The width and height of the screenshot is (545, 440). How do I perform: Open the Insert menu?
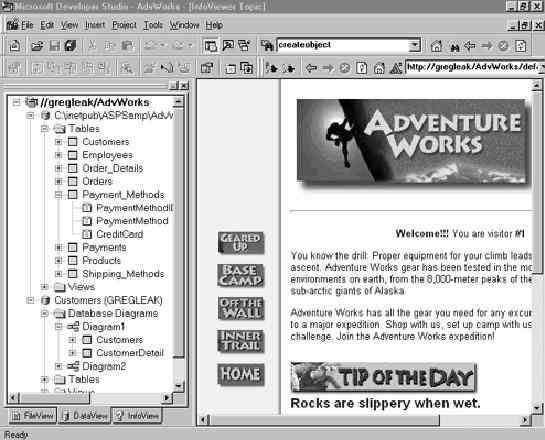95,25
